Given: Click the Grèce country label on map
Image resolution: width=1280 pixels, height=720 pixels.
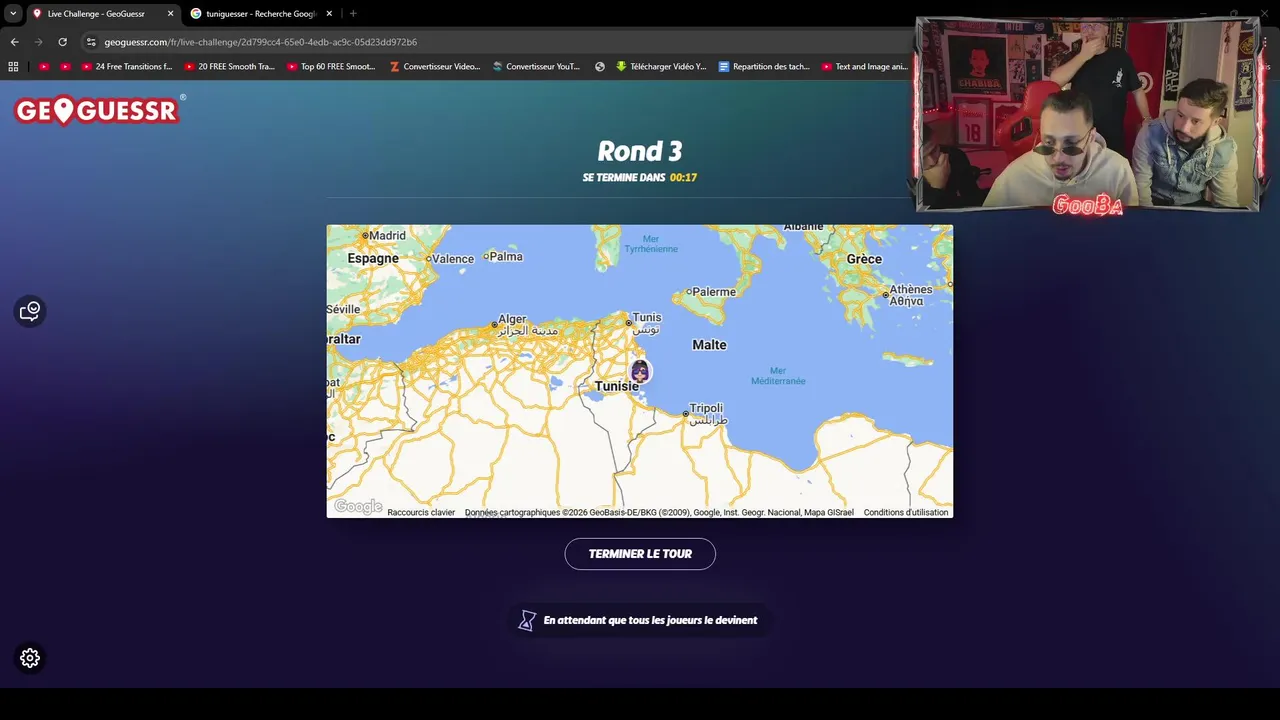Looking at the screenshot, I should [864, 259].
